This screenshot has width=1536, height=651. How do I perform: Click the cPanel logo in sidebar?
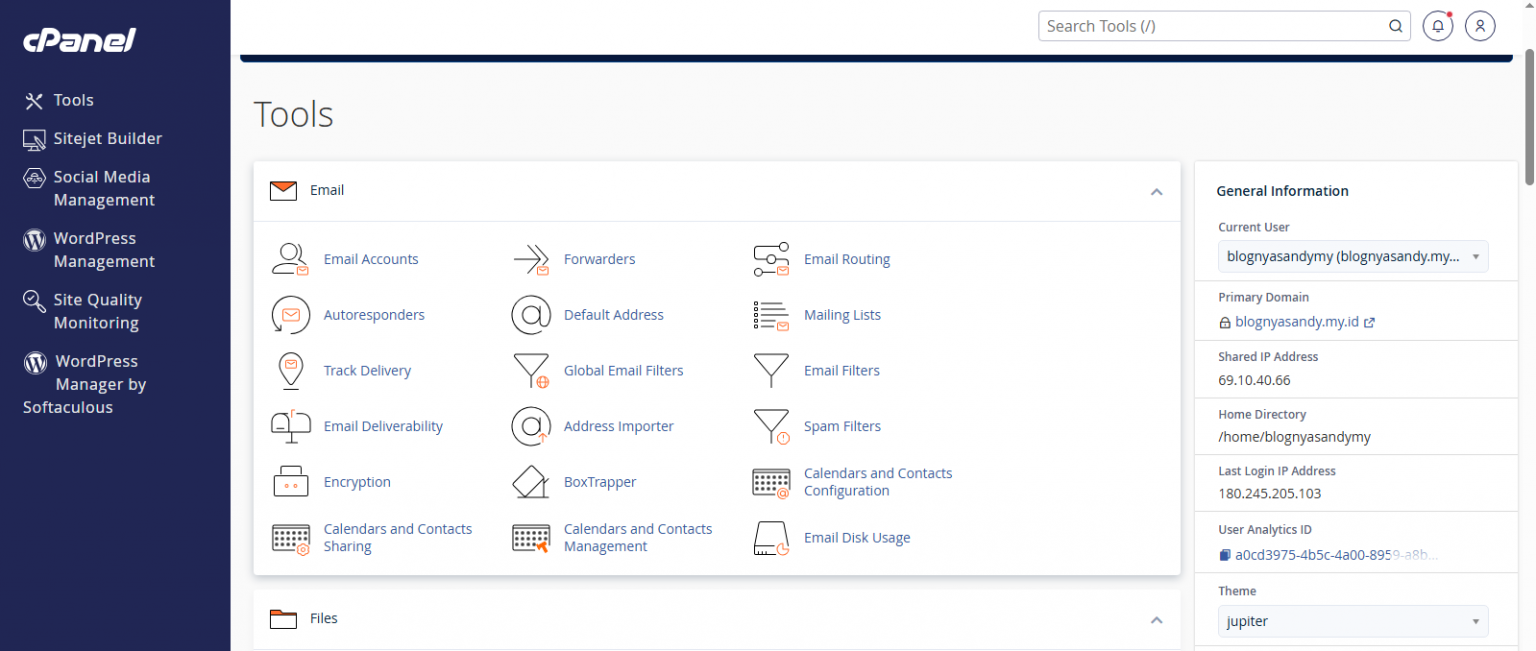tap(78, 40)
